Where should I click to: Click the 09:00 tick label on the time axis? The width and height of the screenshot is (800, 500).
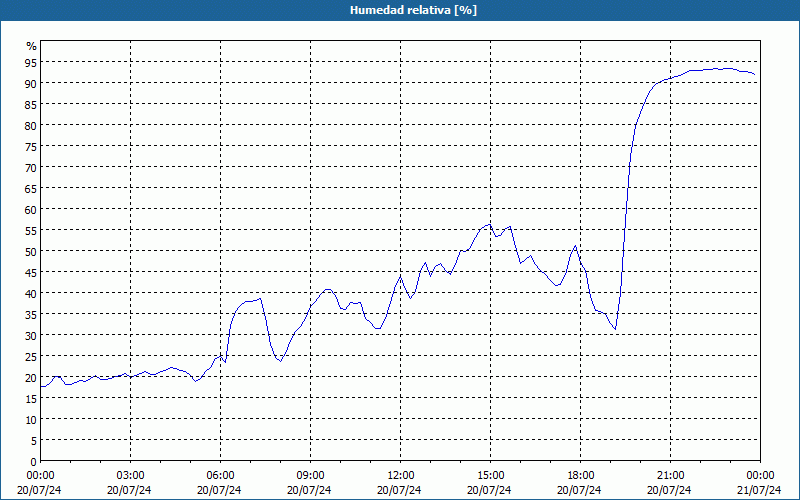310,476
